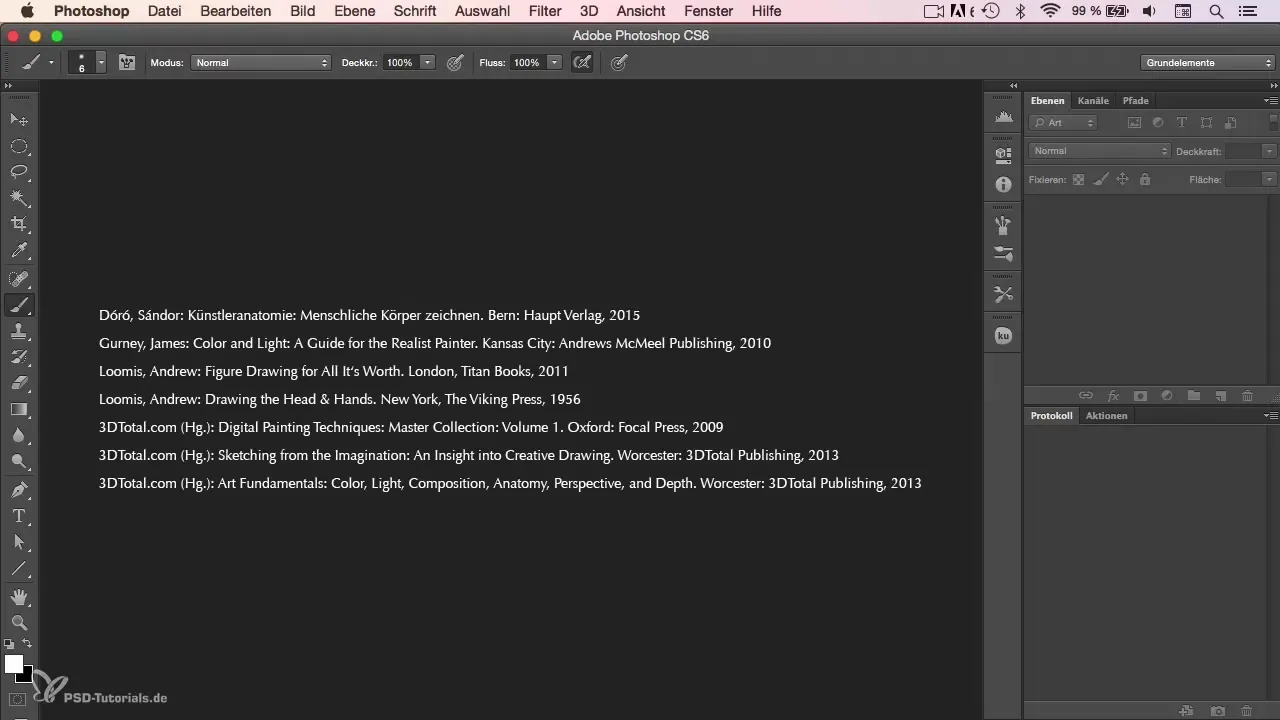The width and height of the screenshot is (1280, 720).
Task: Select the Blur tool
Action: 19,435
